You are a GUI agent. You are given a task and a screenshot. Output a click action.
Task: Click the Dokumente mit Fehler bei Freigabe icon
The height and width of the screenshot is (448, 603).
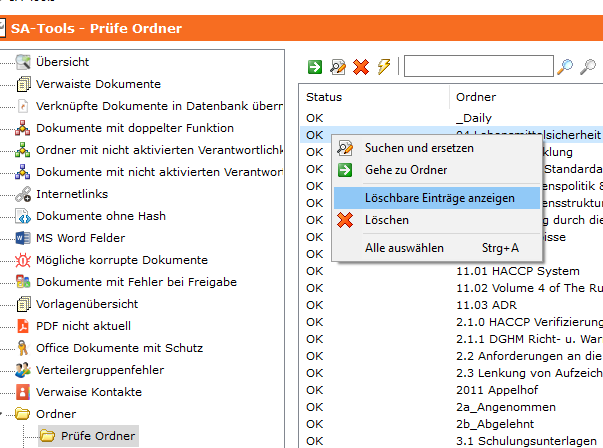23,282
